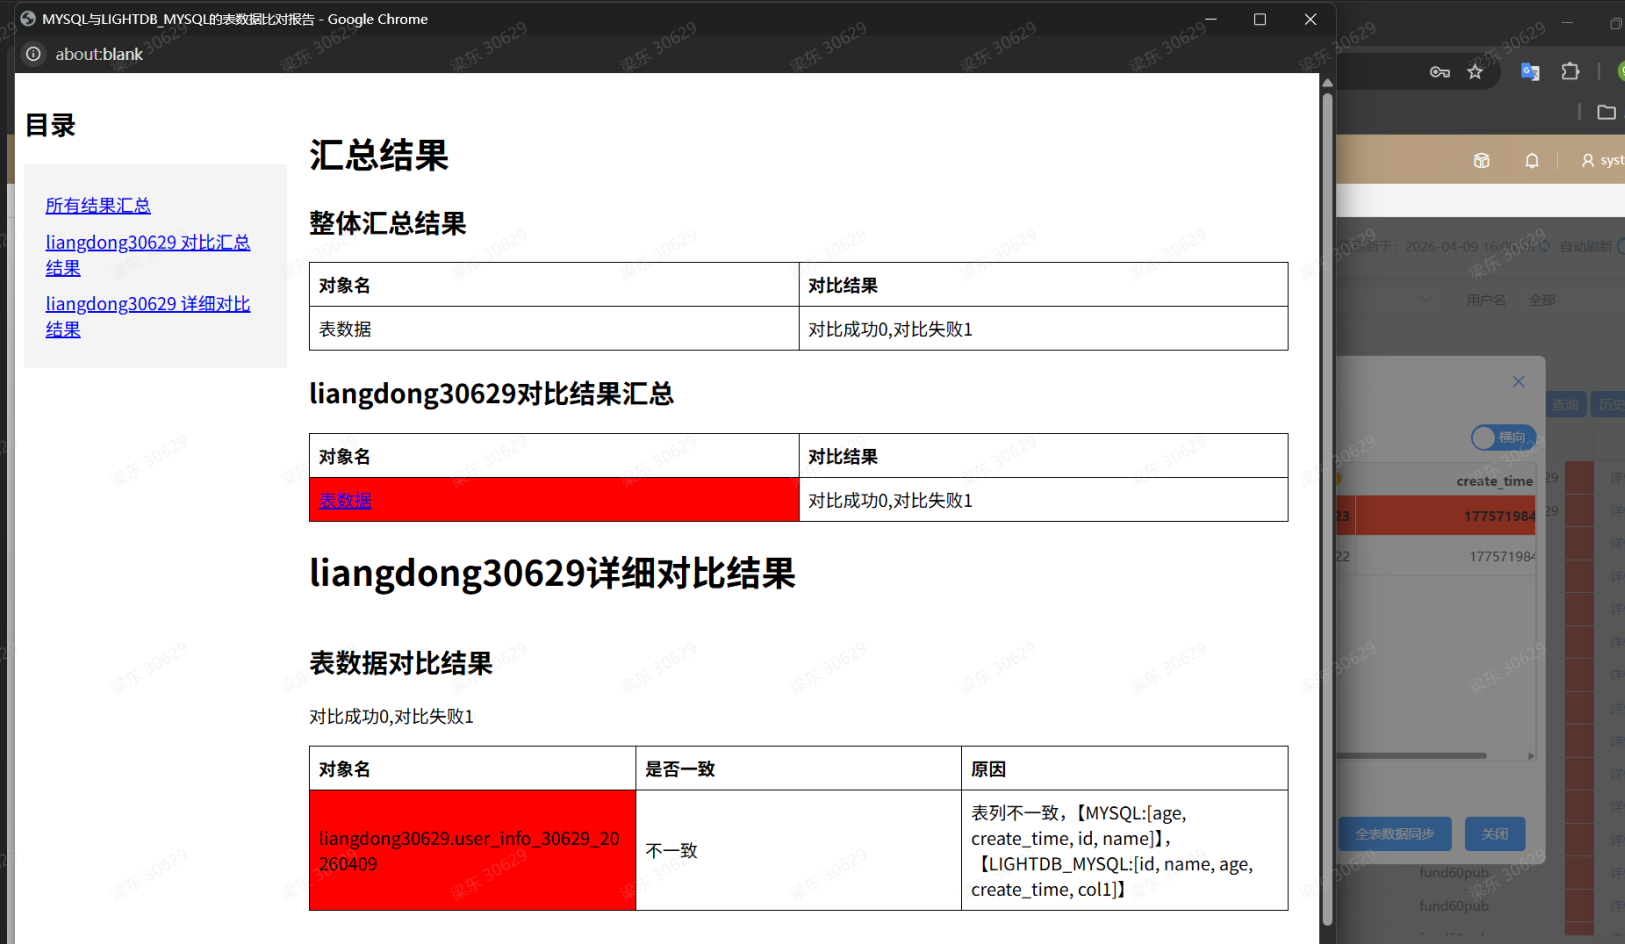
Task: Click the right arrow of the dialog's horizontal scrollbar
Action: [1531, 756]
